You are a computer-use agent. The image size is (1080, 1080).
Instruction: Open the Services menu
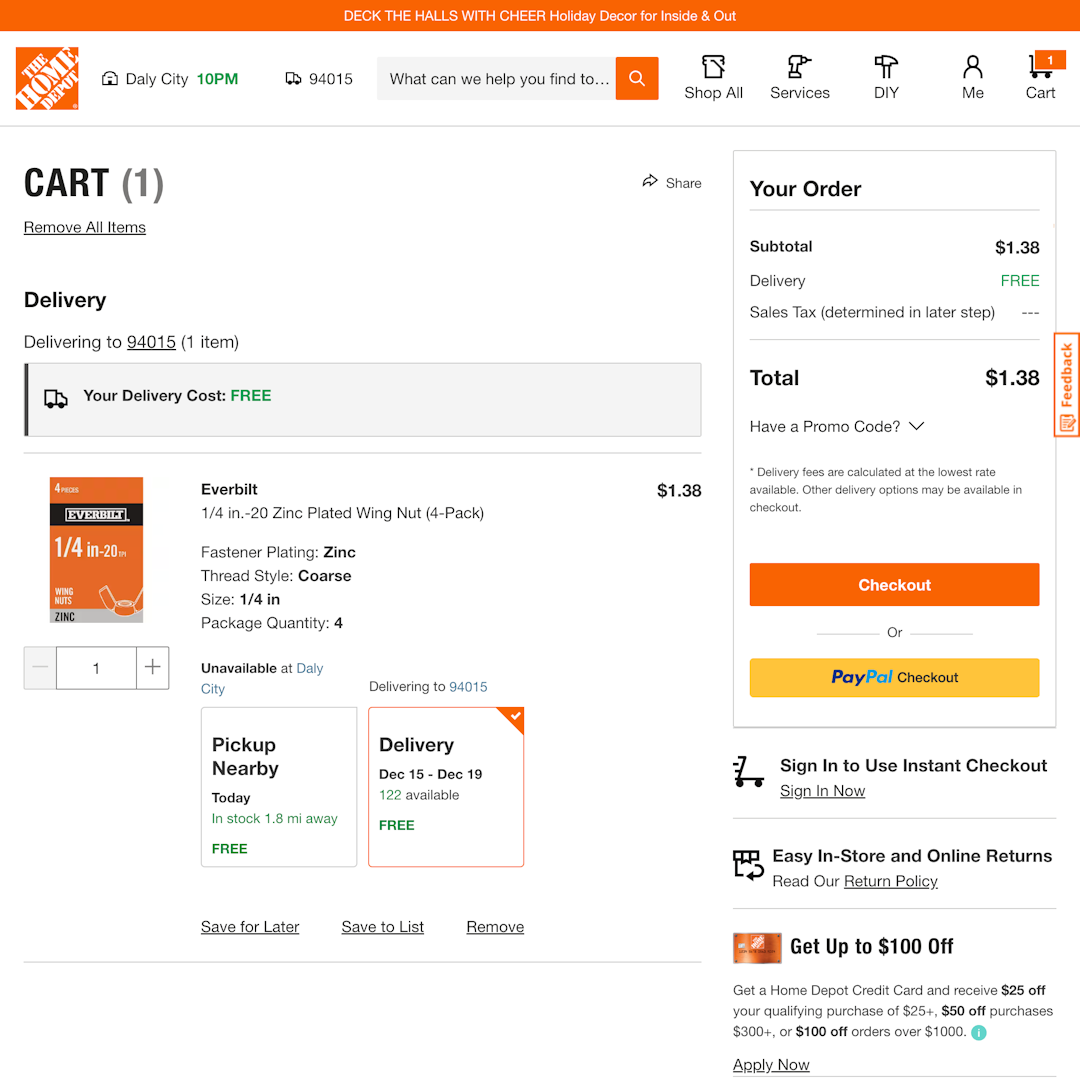[x=799, y=78]
